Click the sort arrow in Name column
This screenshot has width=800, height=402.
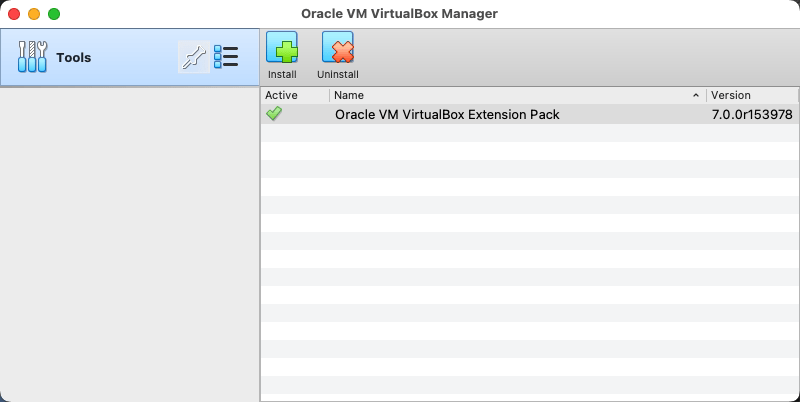coord(696,95)
